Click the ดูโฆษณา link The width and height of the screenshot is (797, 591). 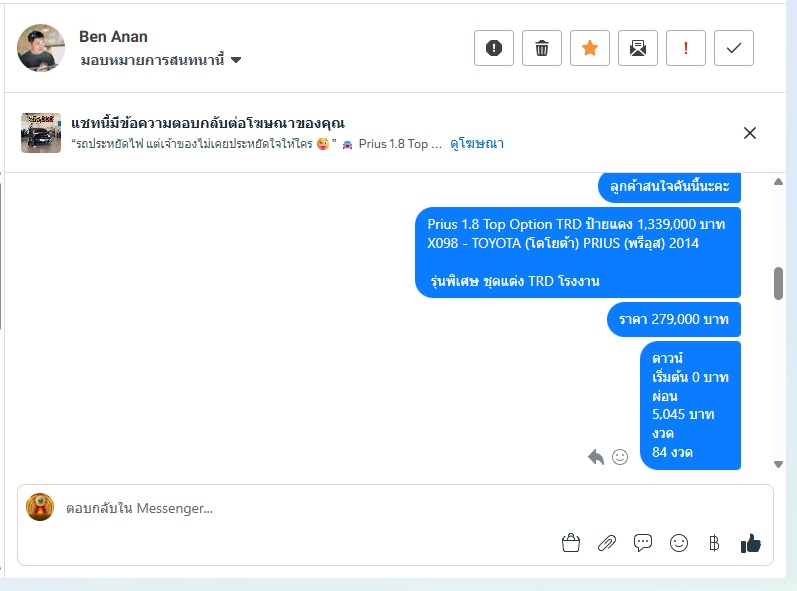click(x=477, y=143)
